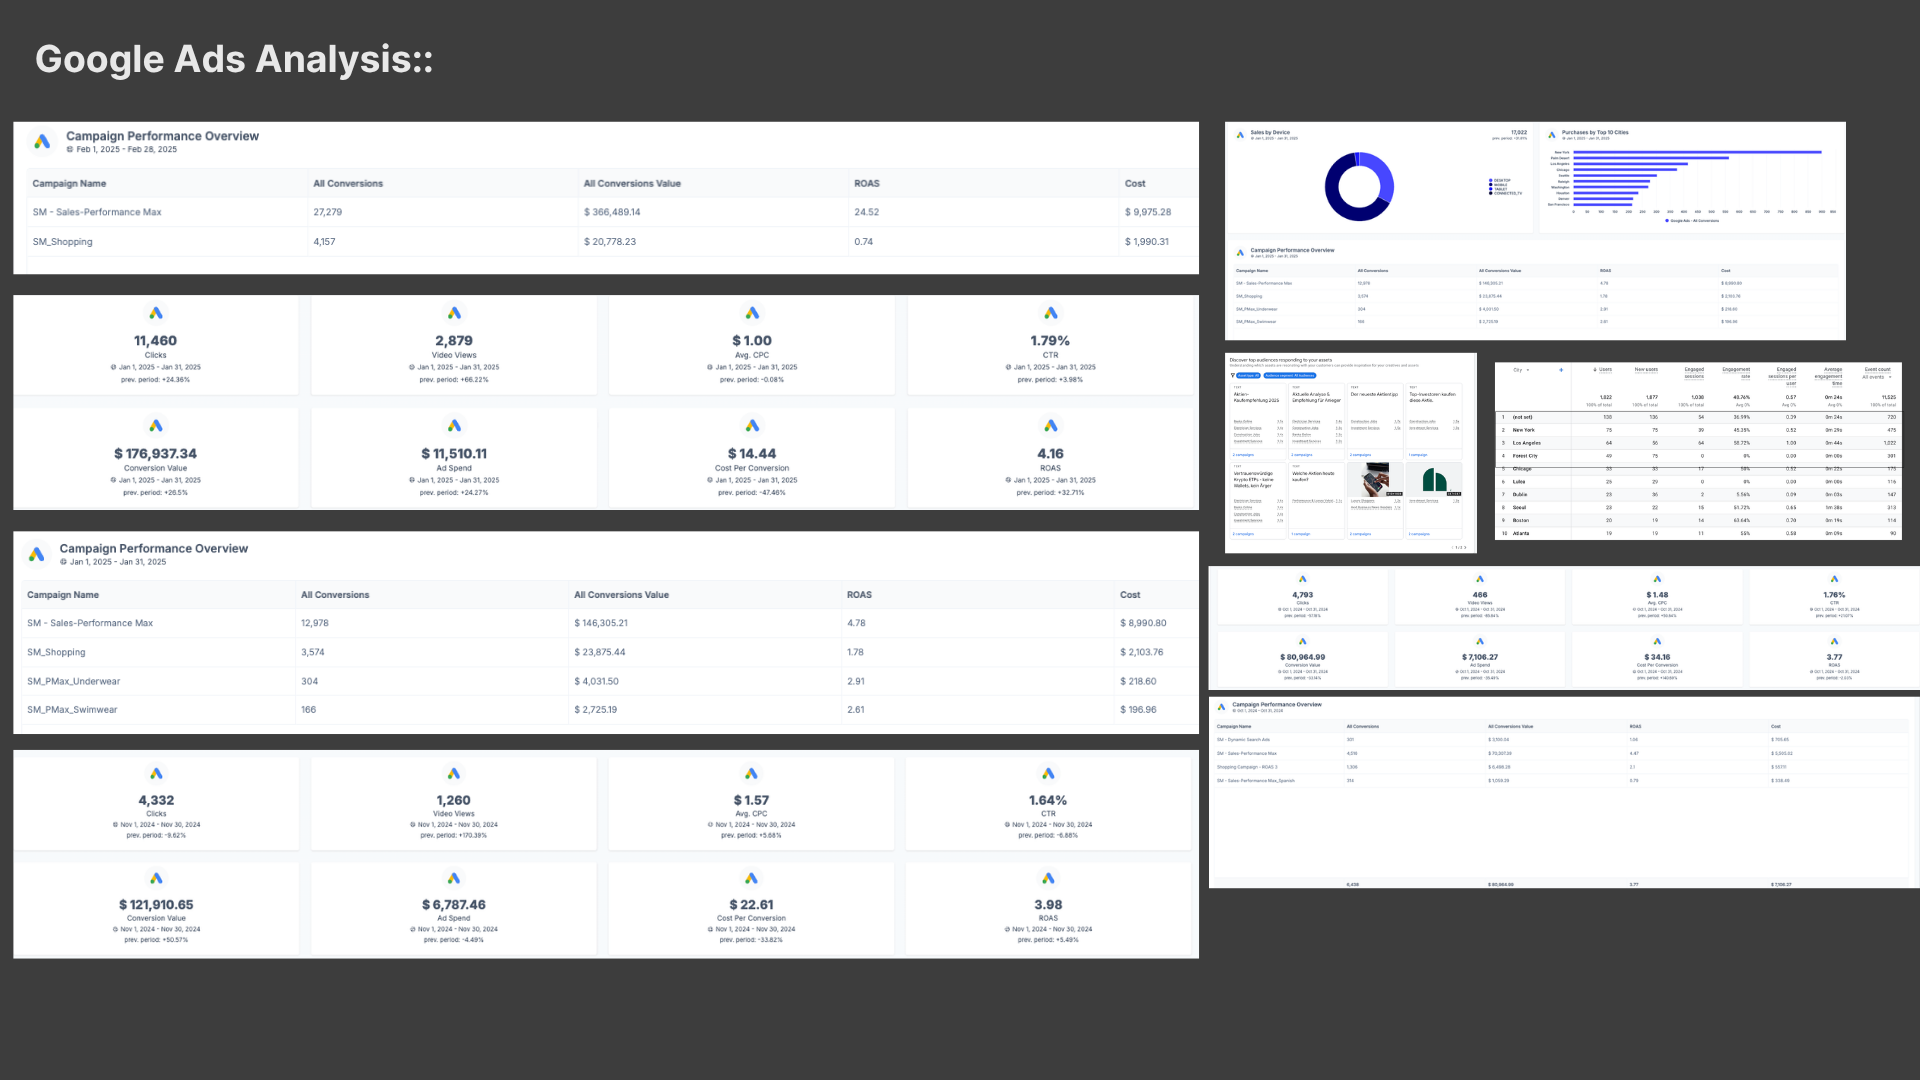
Task: Click the Google Ads icon above 4,332 Clicks
Action: click(156, 773)
